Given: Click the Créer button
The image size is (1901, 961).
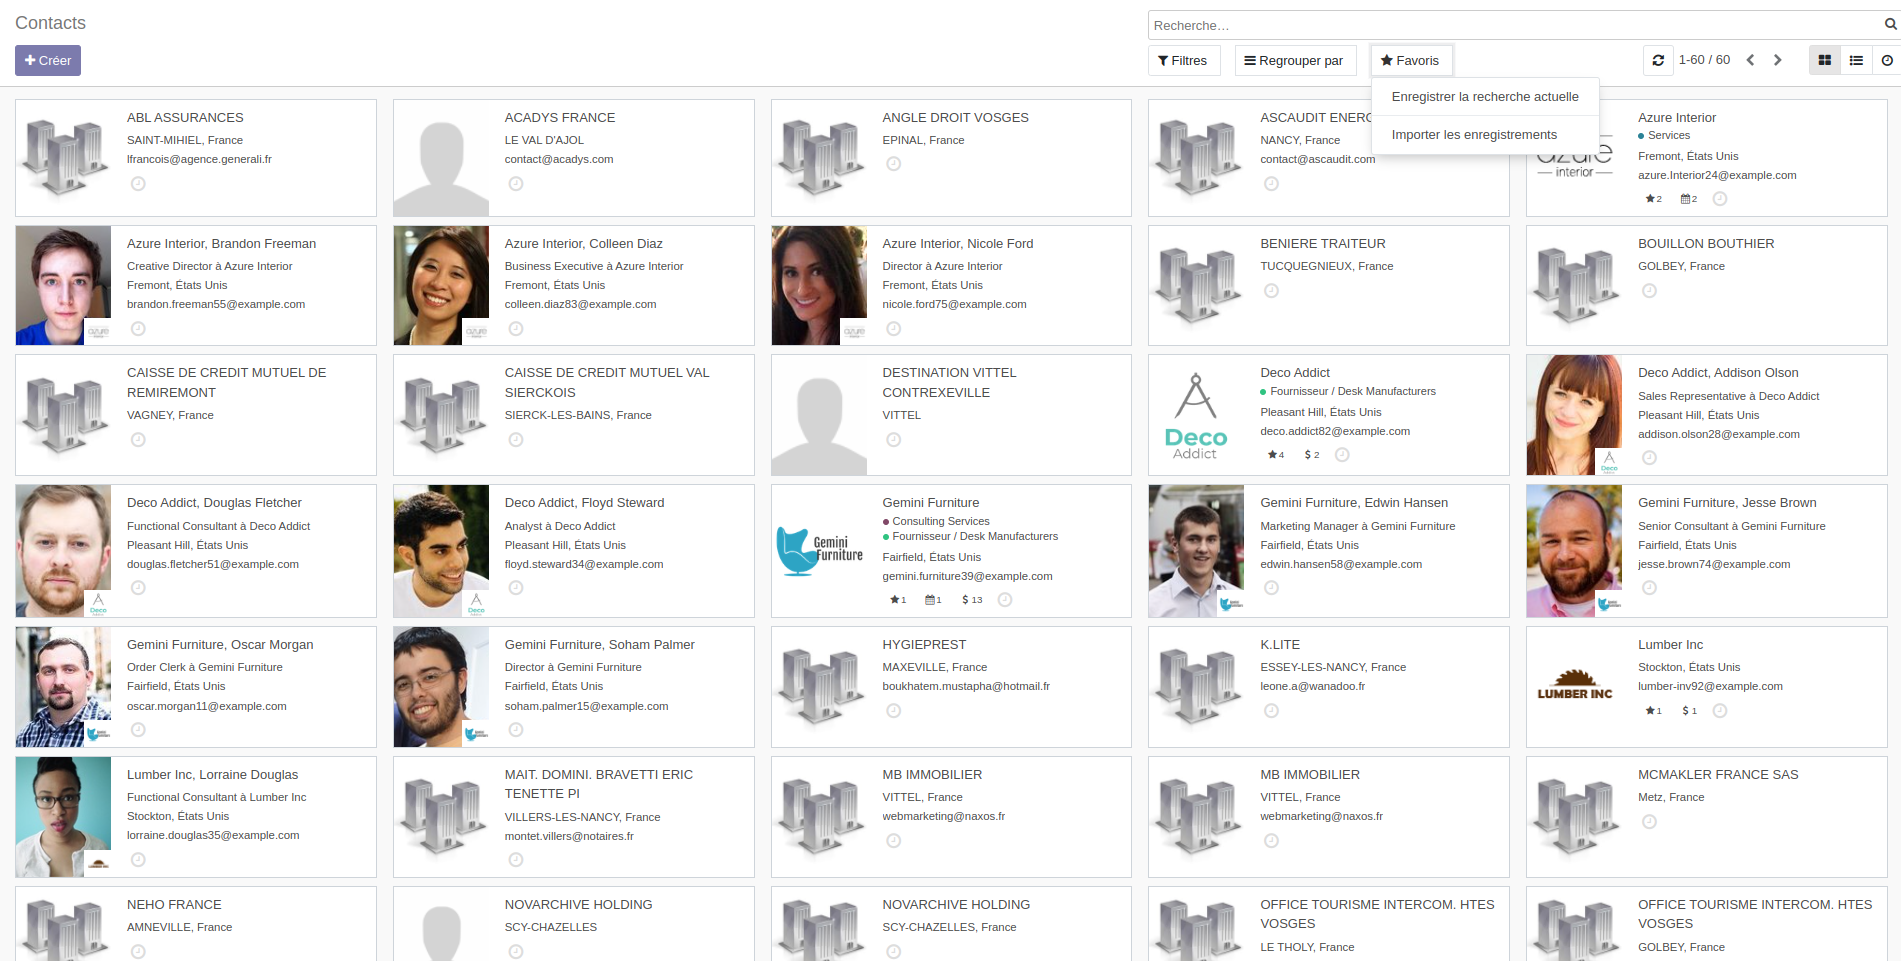Looking at the screenshot, I should [48, 61].
